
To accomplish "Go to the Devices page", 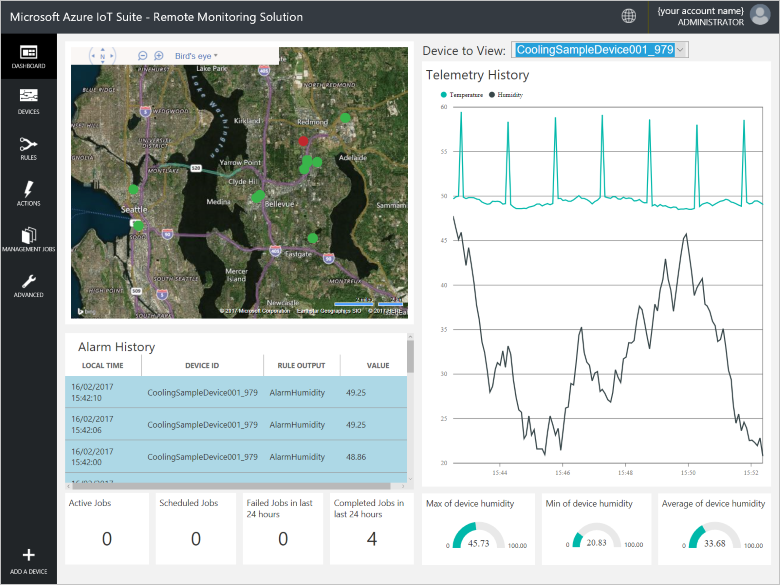I will point(28,99).
